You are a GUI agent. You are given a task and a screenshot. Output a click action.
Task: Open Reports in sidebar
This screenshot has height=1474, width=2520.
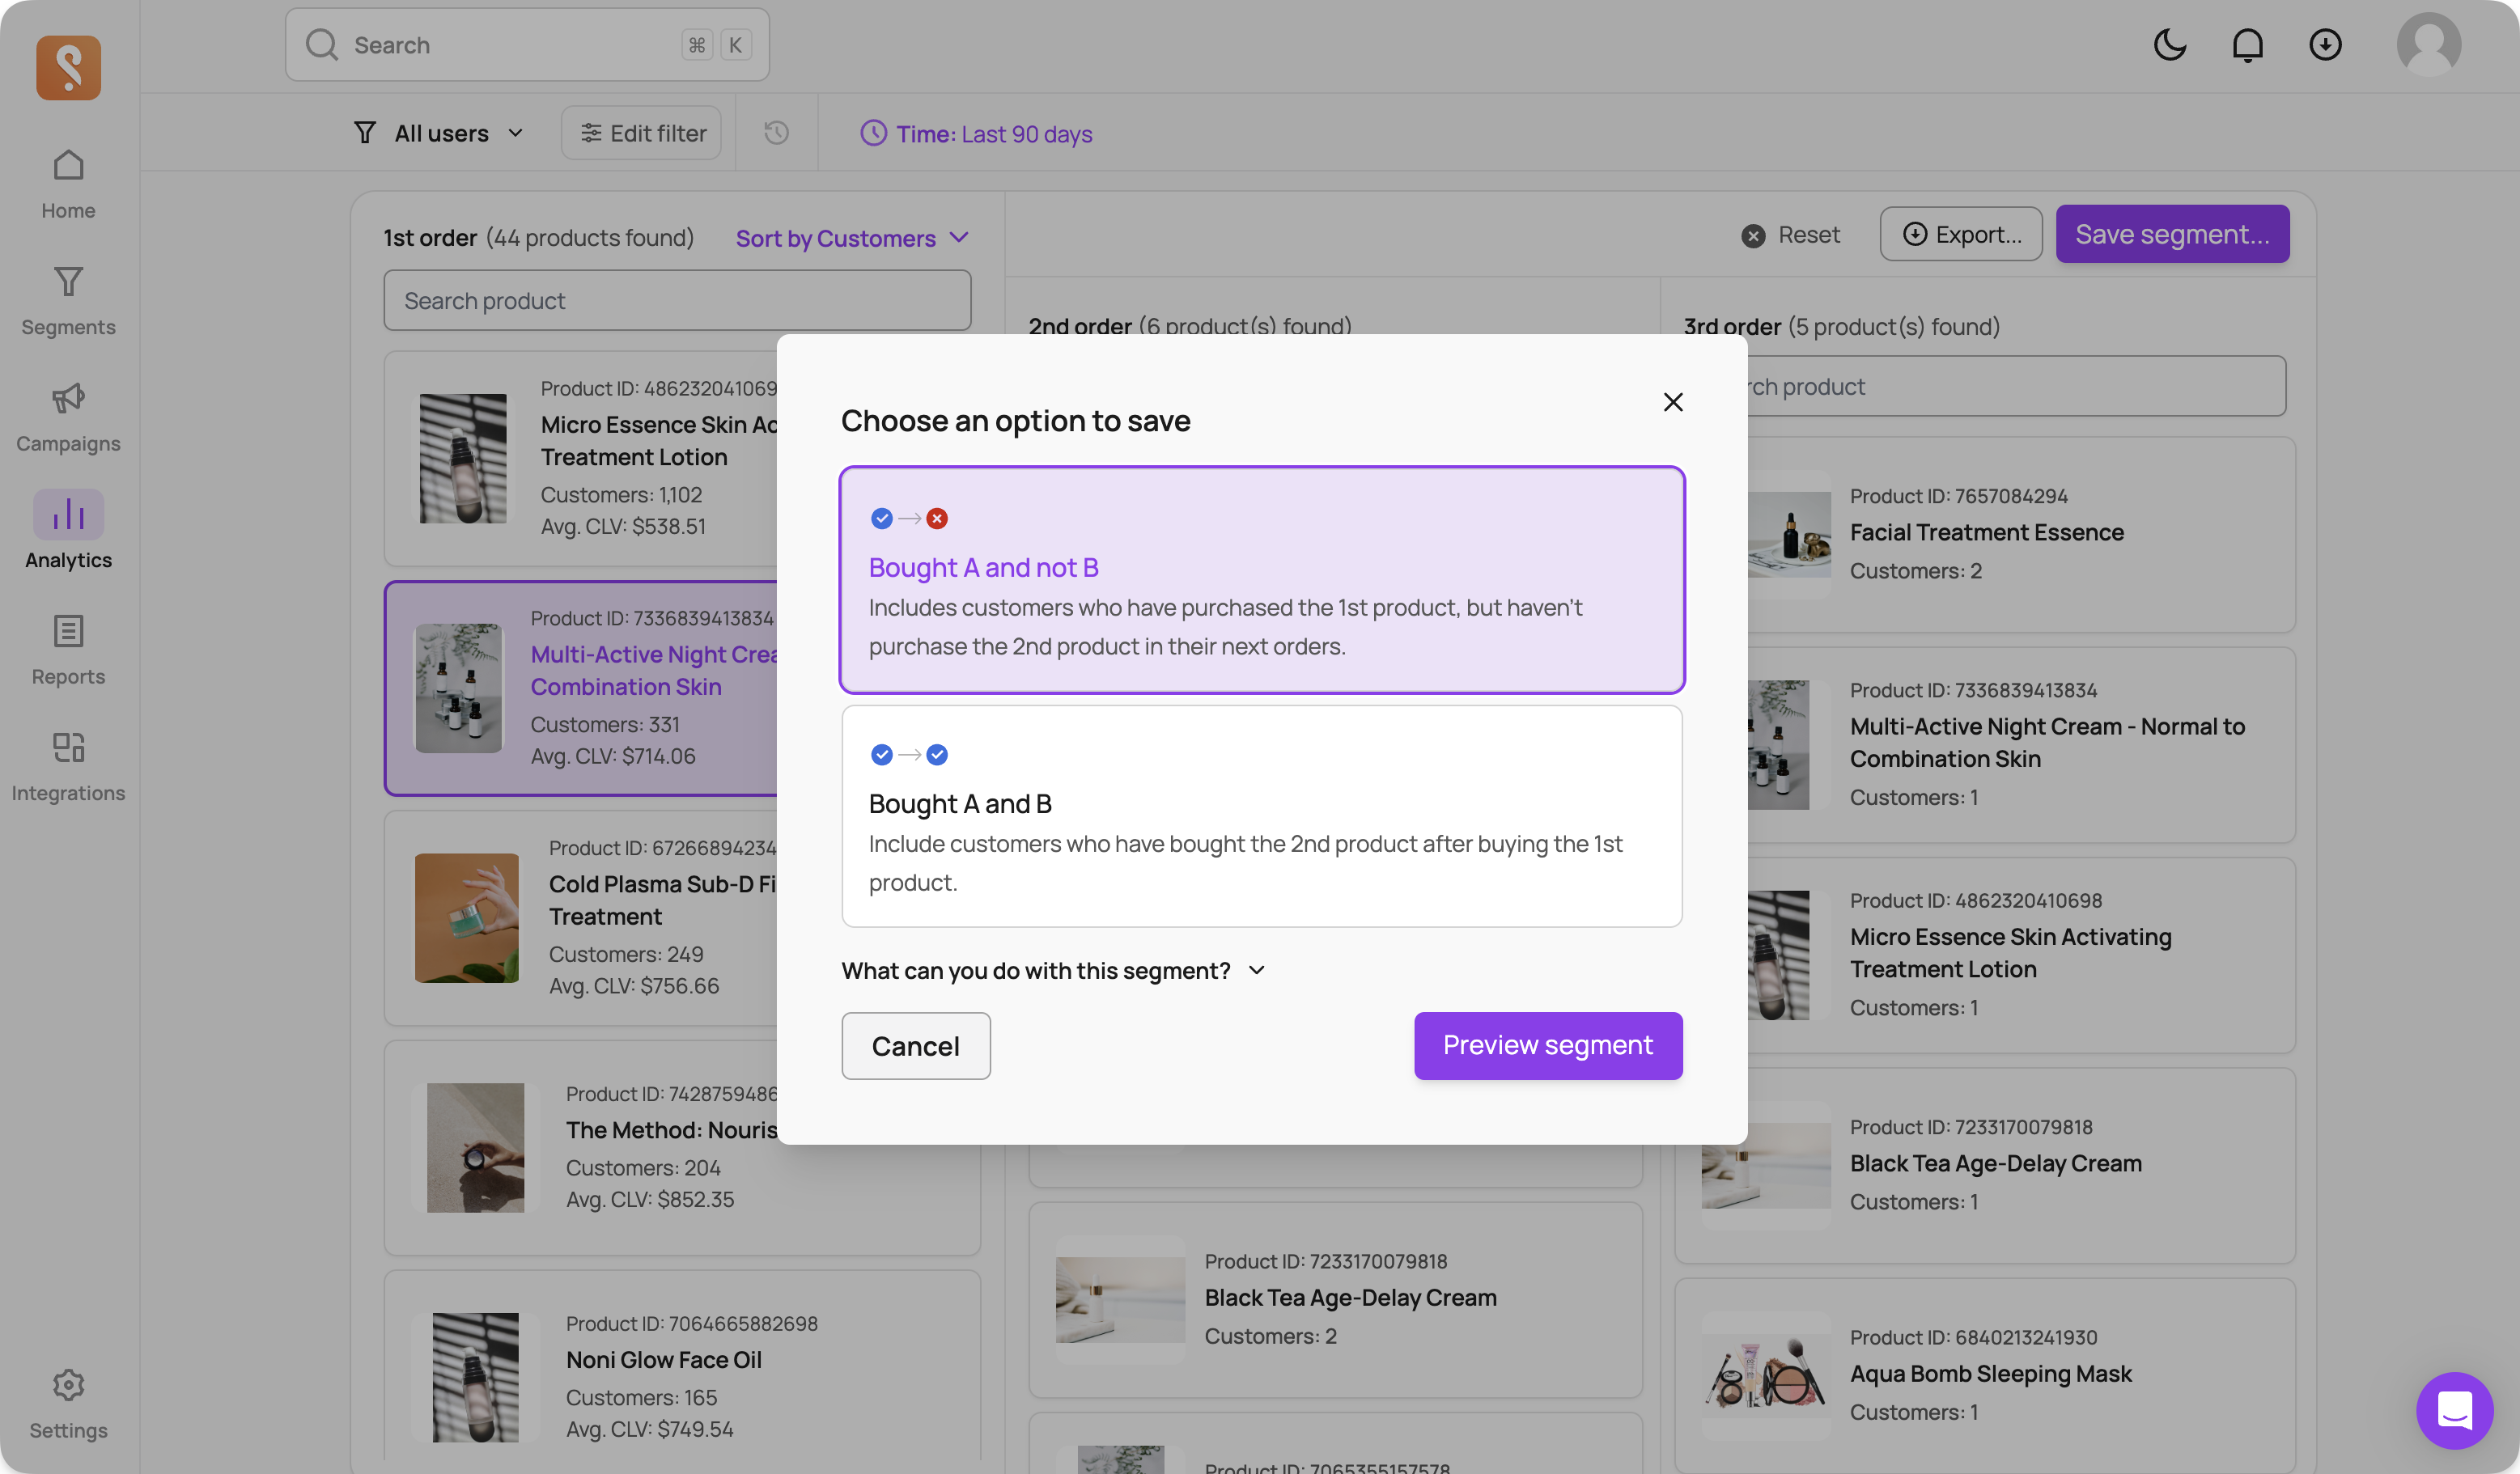pyautogui.click(x=68, y=650)
